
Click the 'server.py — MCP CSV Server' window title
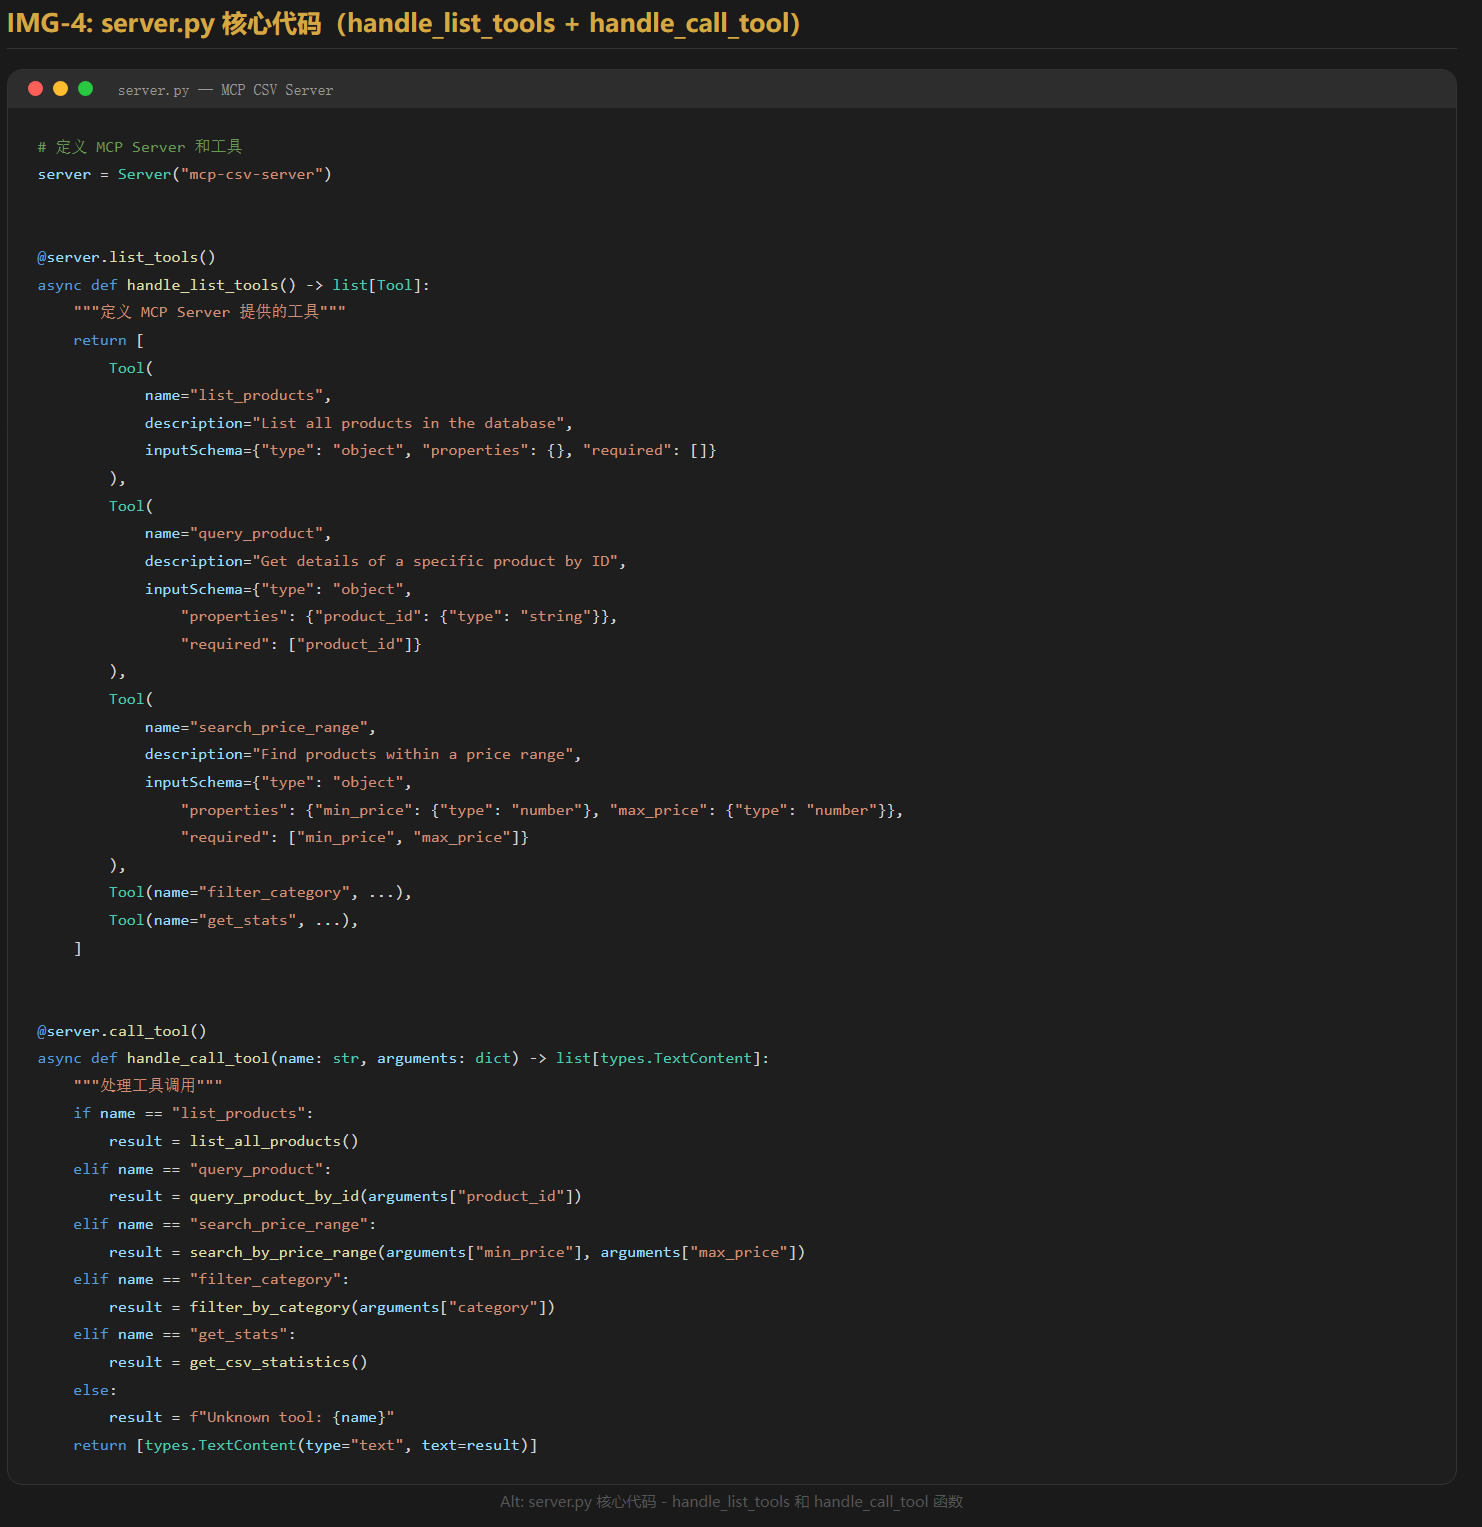(225, 90)
